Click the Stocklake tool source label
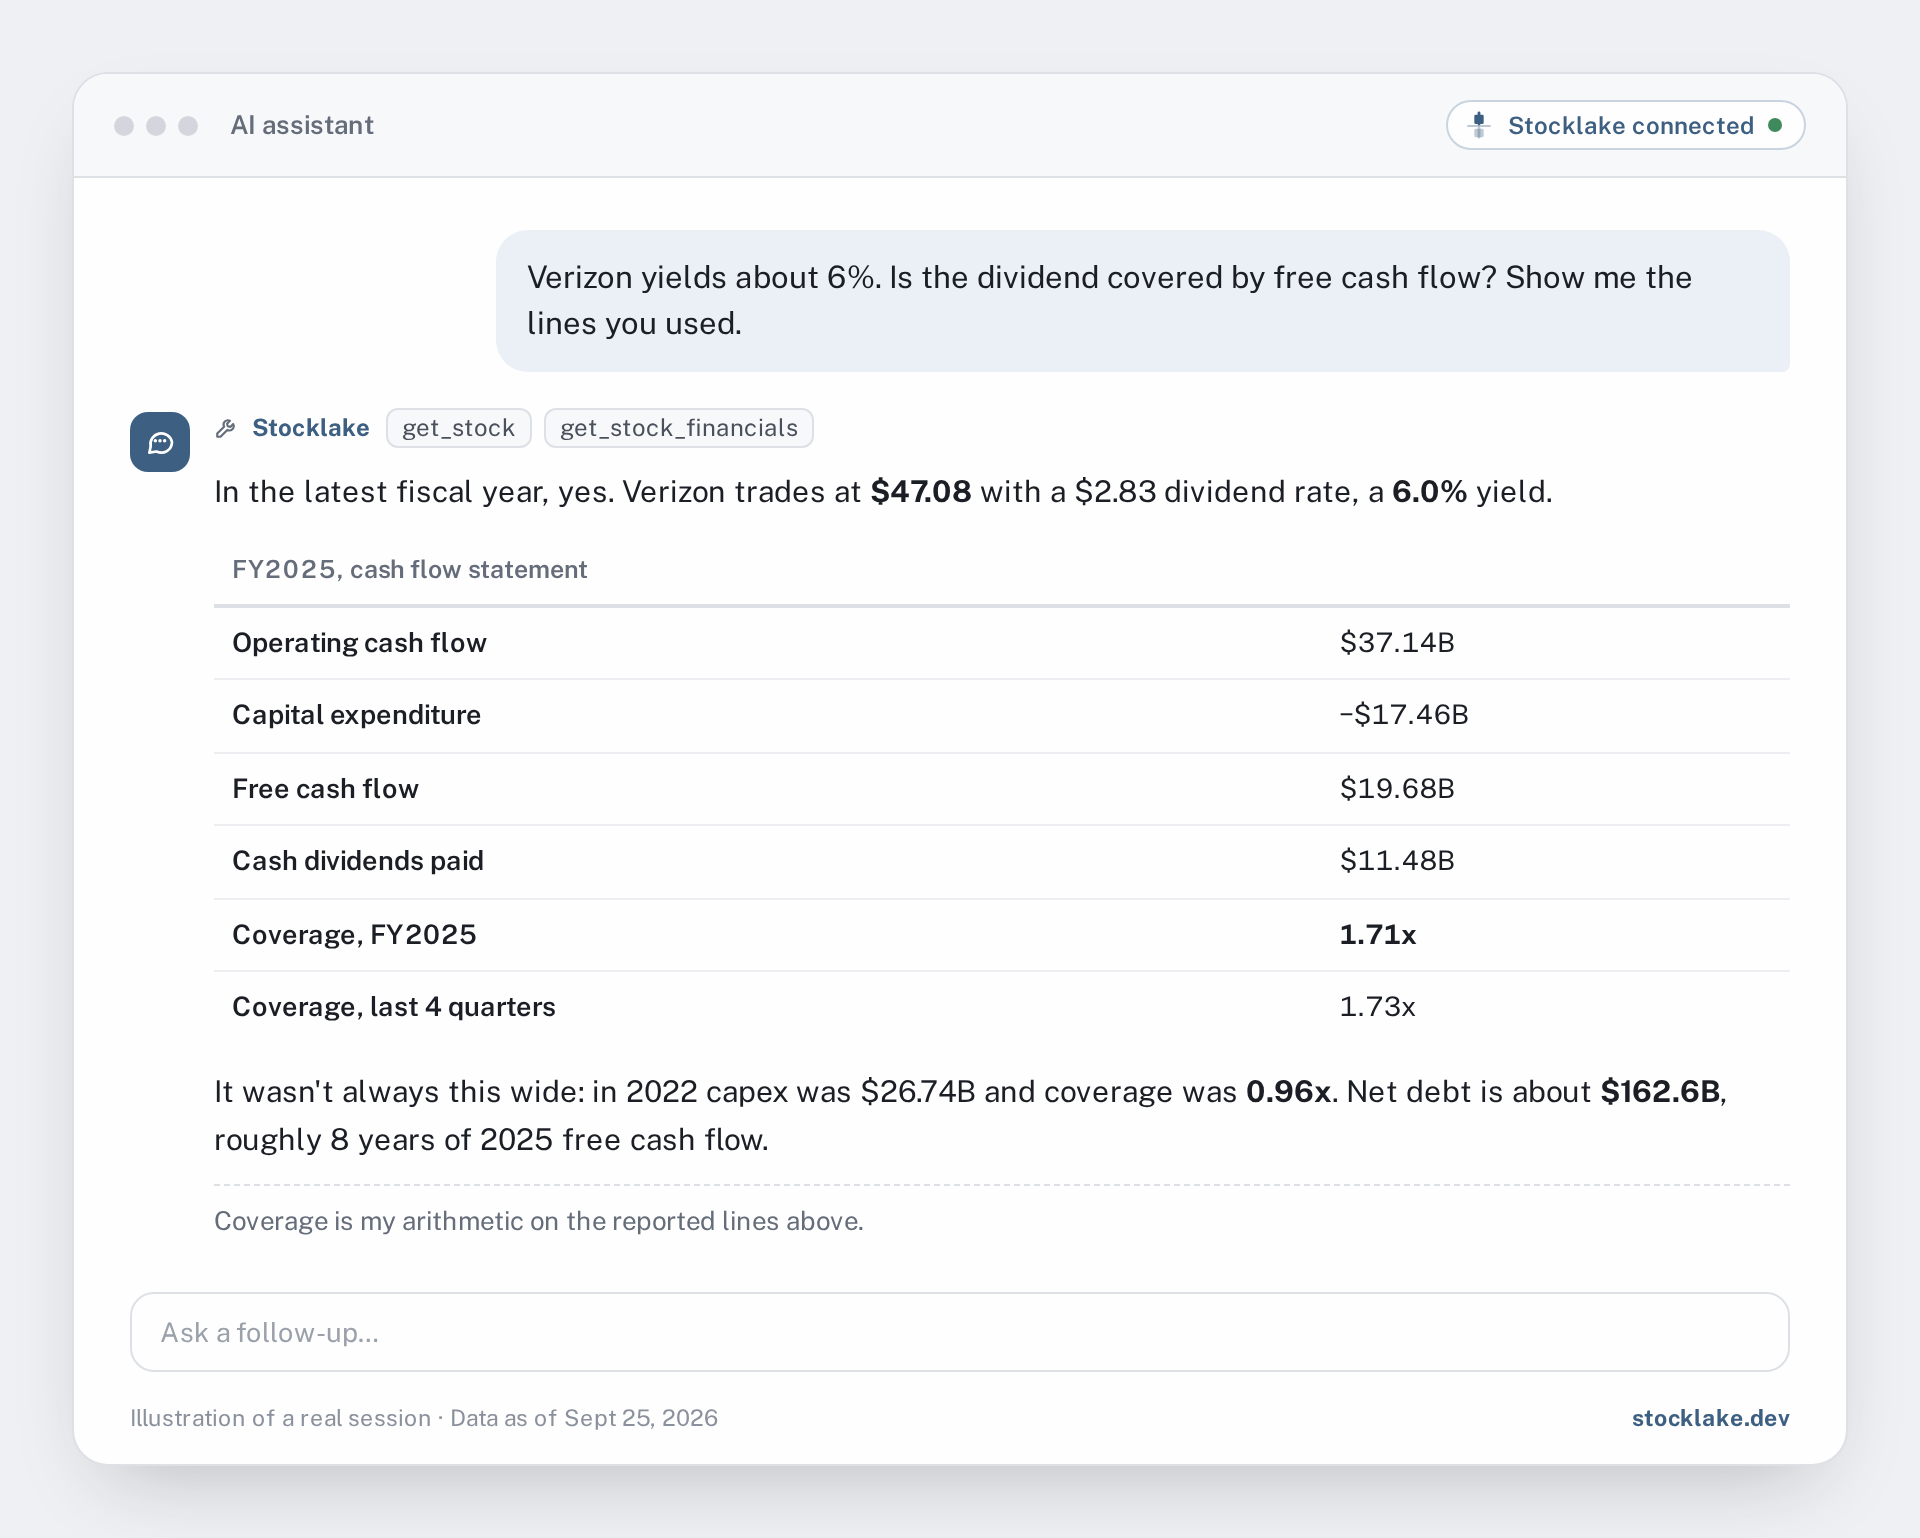The width and height of the screenshot is (1920, 1538). click(310, 428)
